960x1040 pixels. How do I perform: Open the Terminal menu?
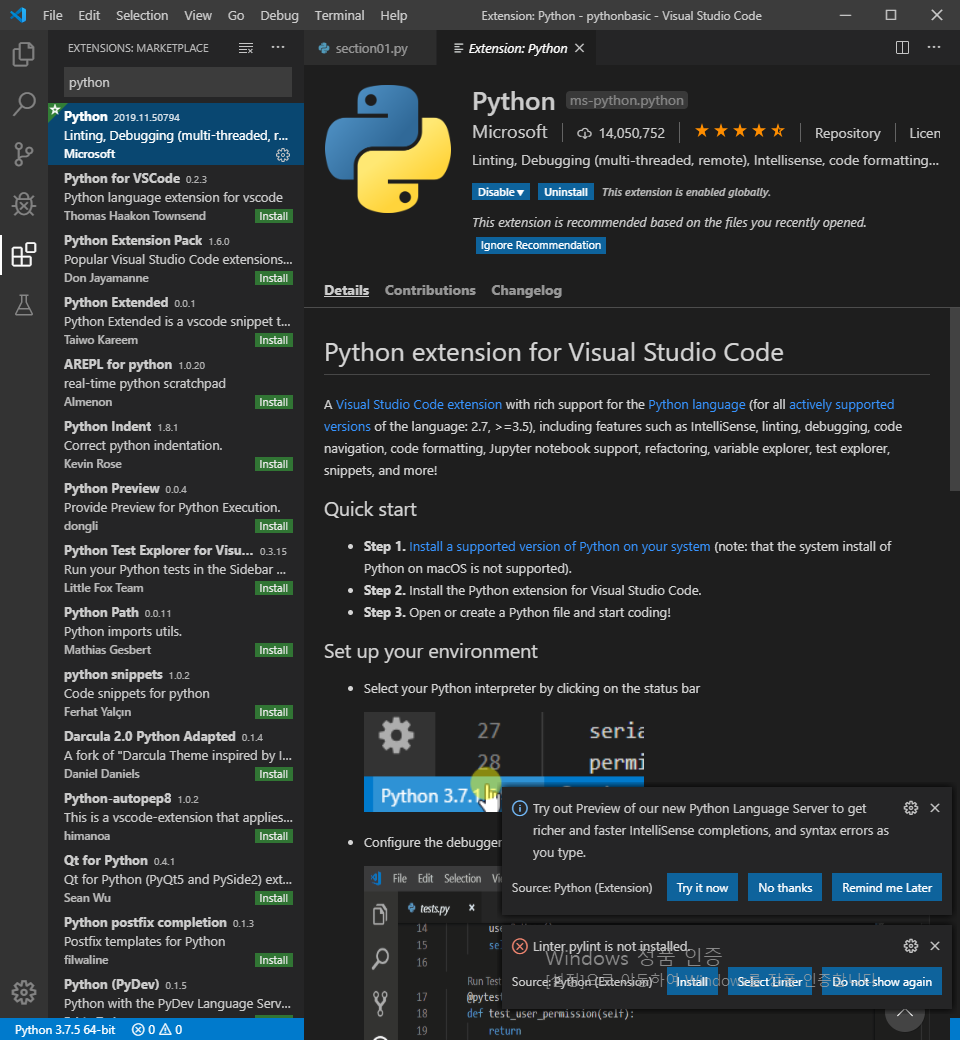(x=339, y=15)
